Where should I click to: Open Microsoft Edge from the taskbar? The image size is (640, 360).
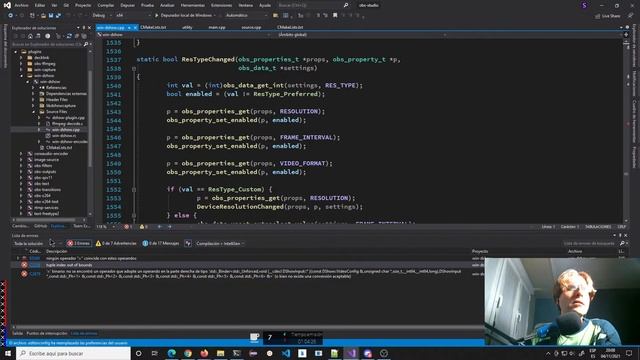171,353
